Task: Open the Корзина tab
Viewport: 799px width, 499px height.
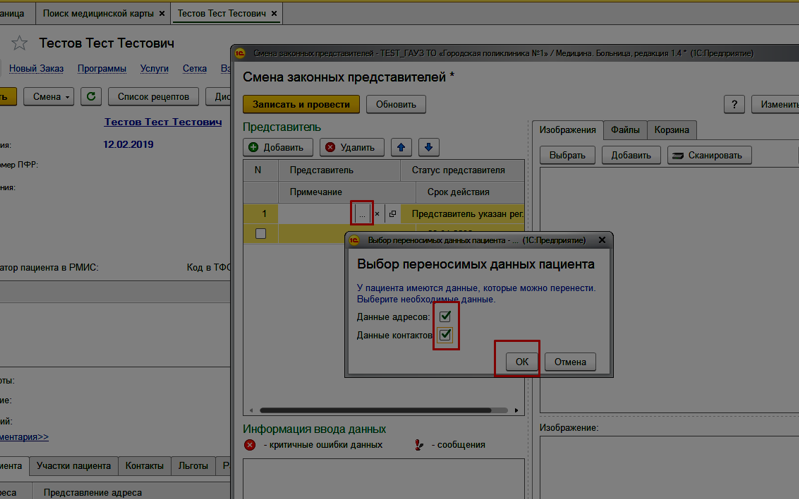Action: coord(671,130)
